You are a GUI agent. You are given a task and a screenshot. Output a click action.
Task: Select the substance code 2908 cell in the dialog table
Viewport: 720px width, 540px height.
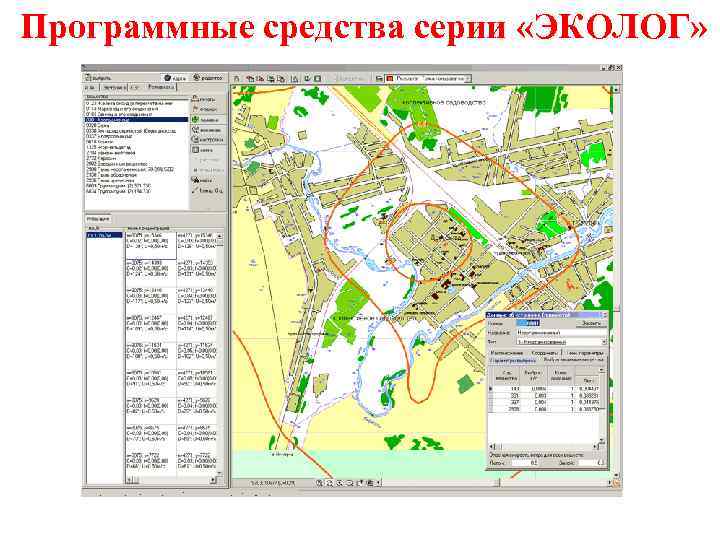[506, 409]
